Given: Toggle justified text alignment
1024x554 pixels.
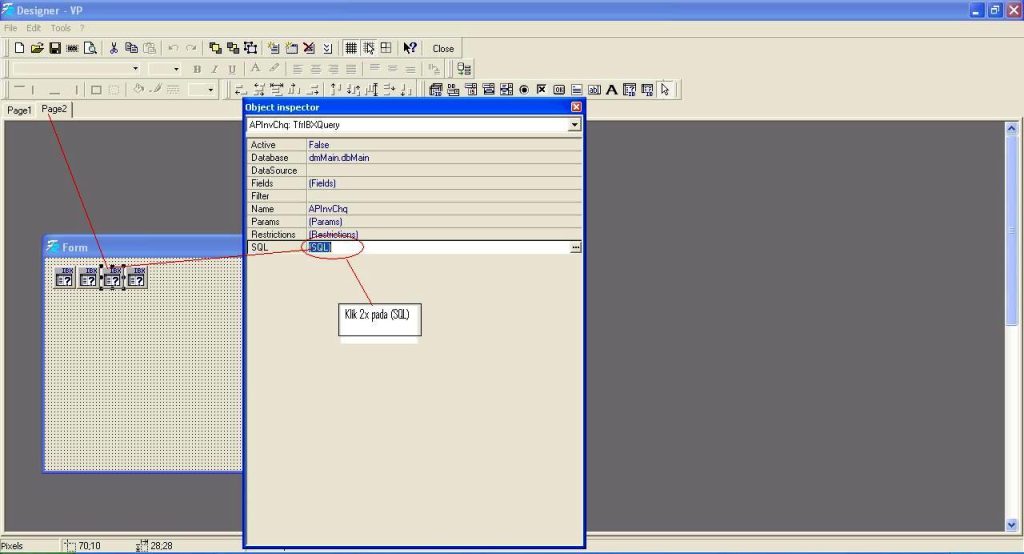Looking at the screenshot, I should 351,69.
